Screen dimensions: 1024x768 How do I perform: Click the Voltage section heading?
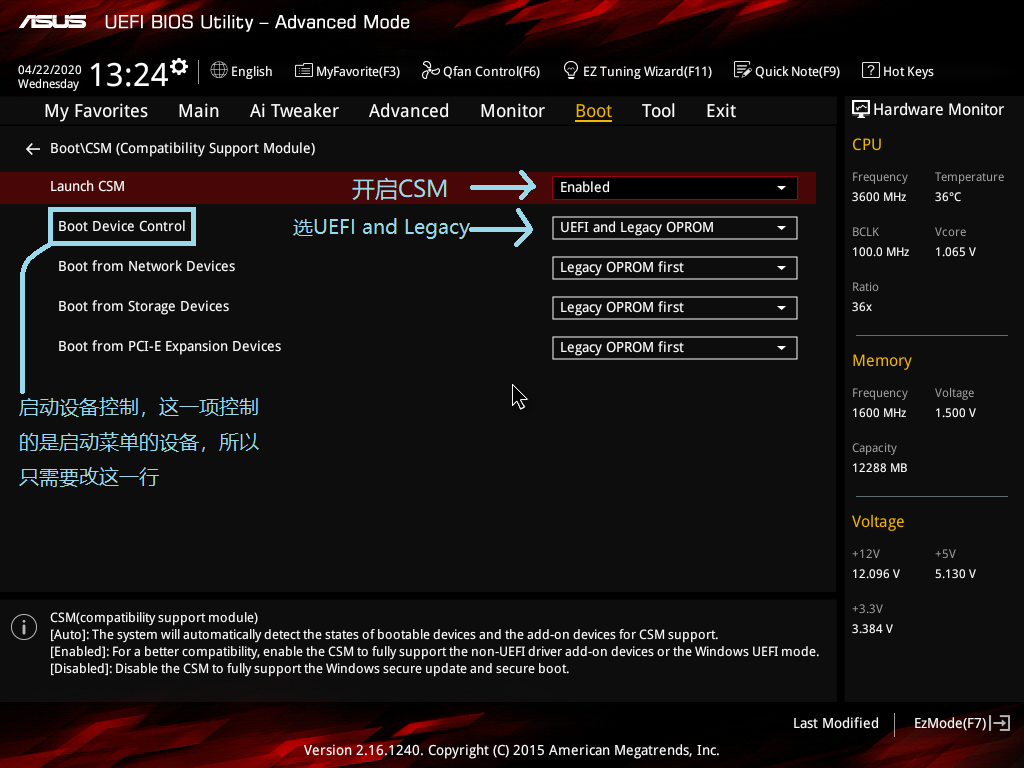[878, 522]
